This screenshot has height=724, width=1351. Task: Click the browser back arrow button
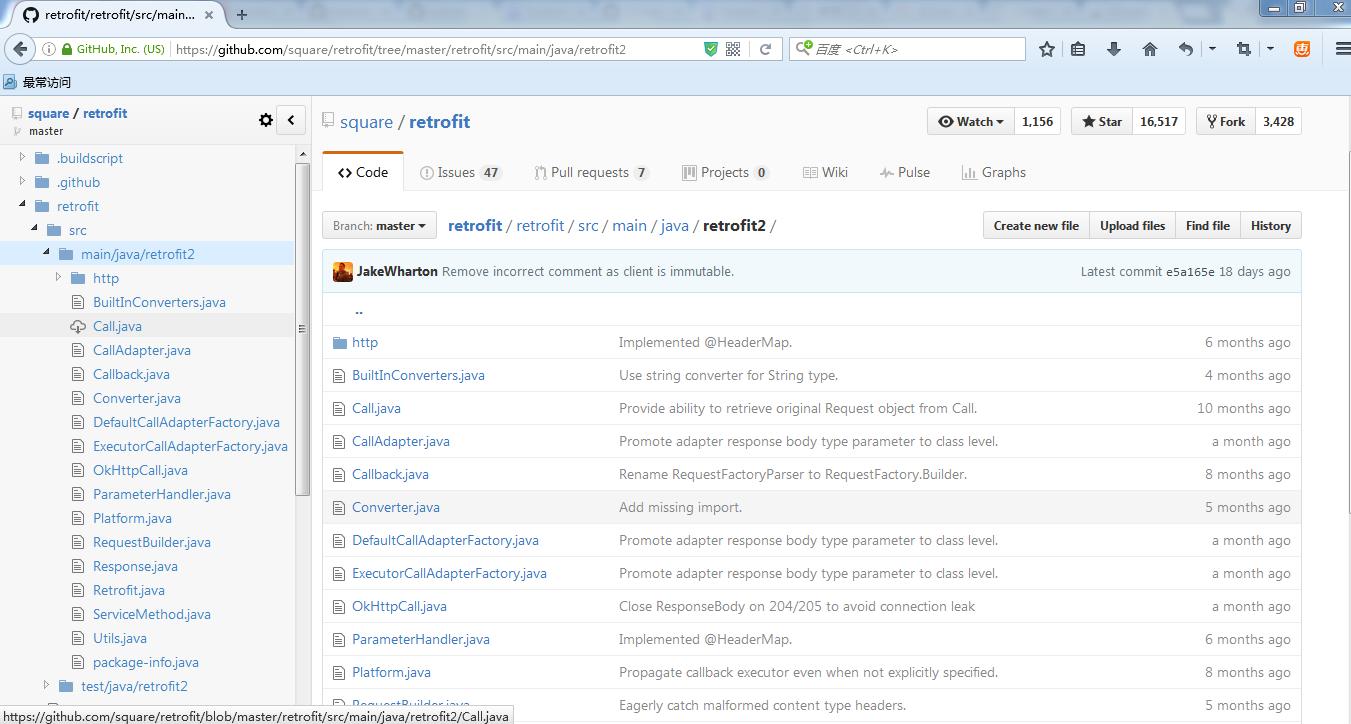[19, 49]
